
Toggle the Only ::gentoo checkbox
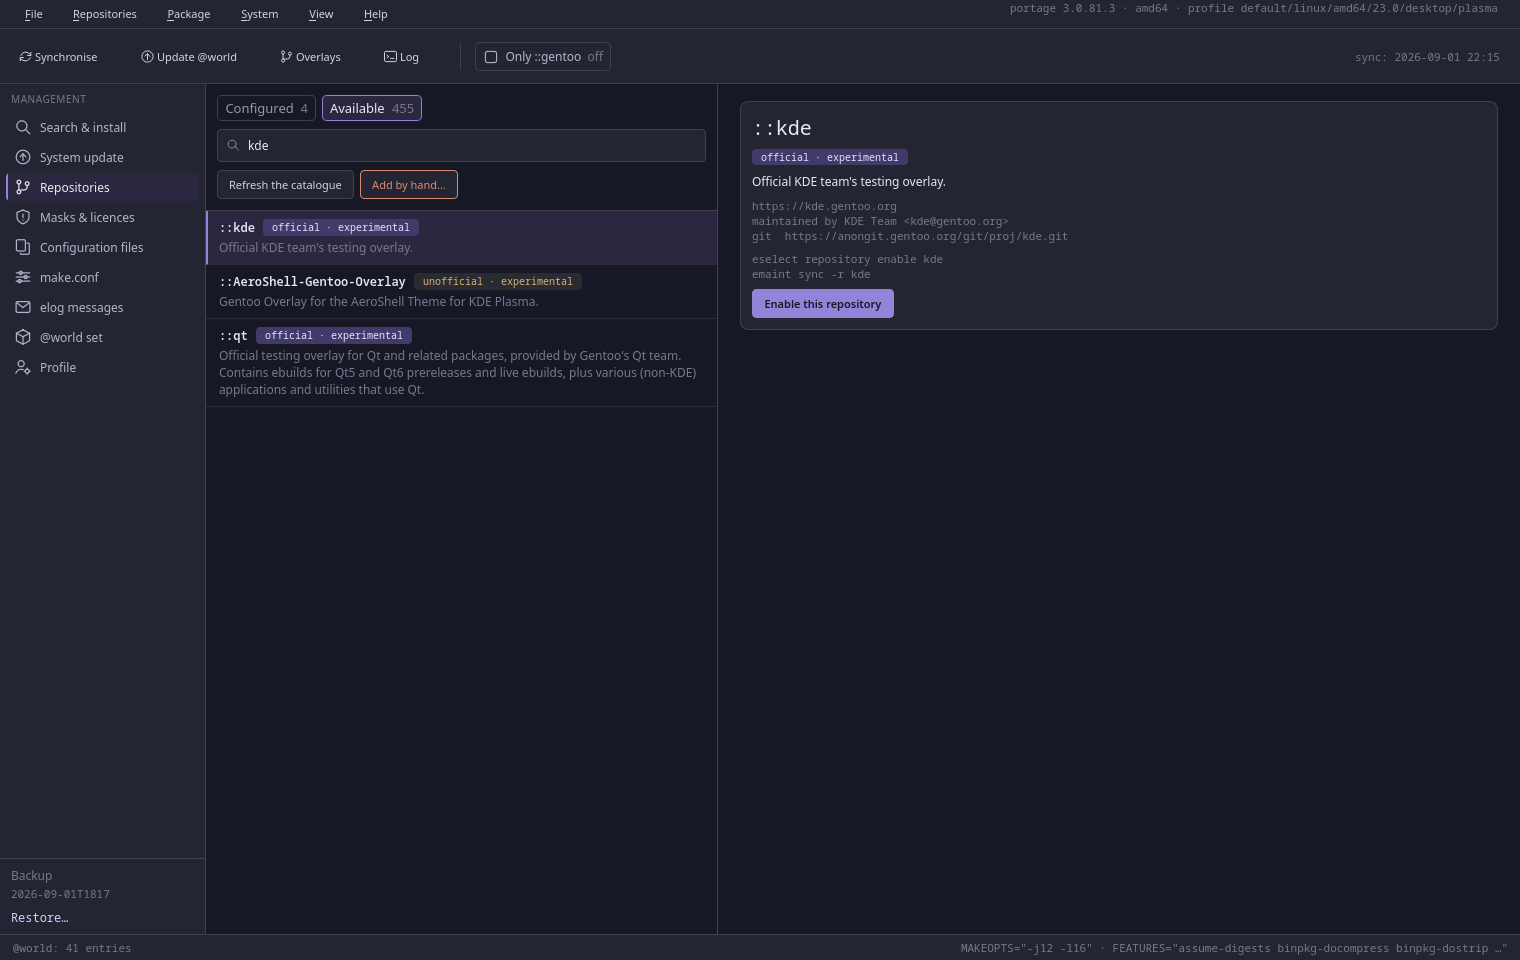pyautogui.click(x=491, y=57)
